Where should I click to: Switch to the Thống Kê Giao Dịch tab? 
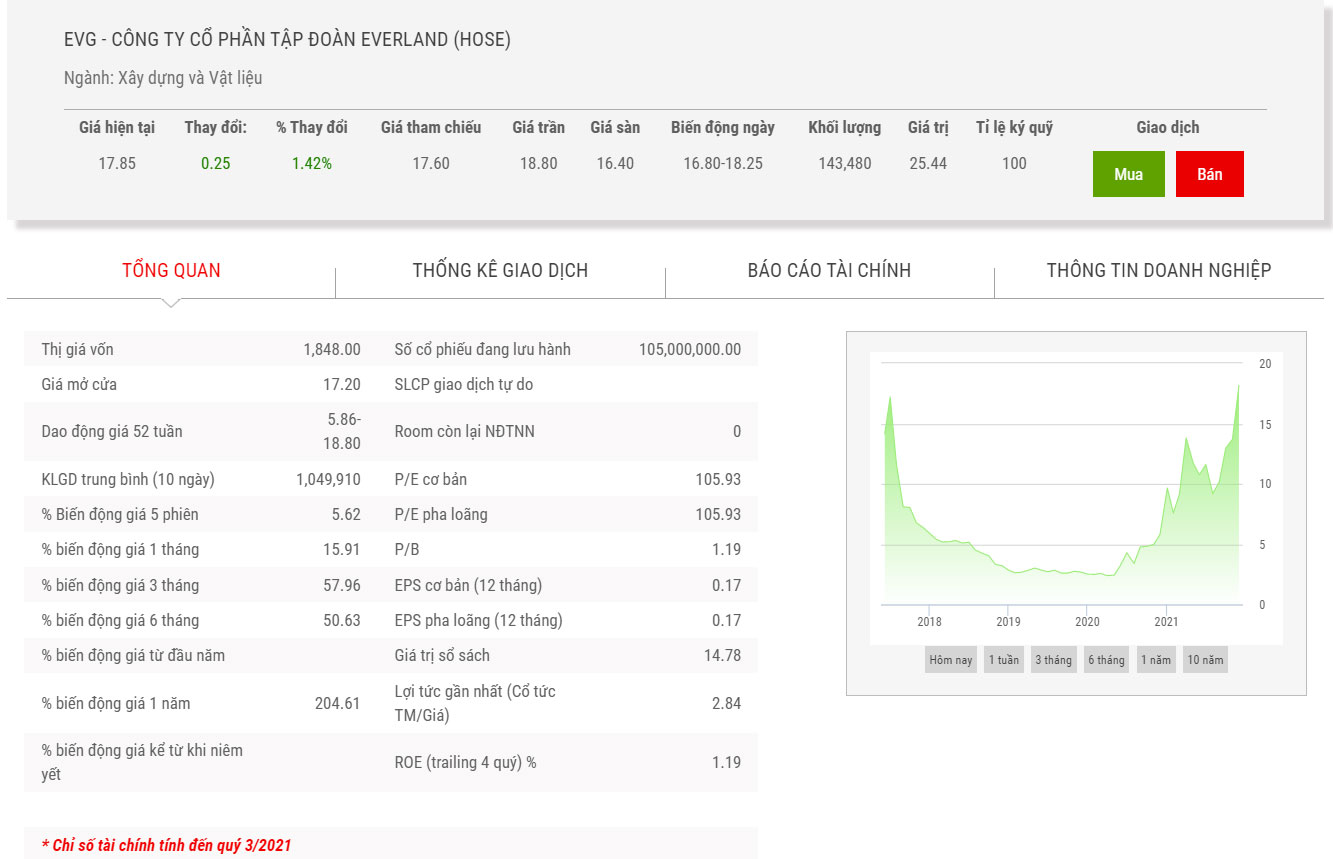tap(500, 270)
